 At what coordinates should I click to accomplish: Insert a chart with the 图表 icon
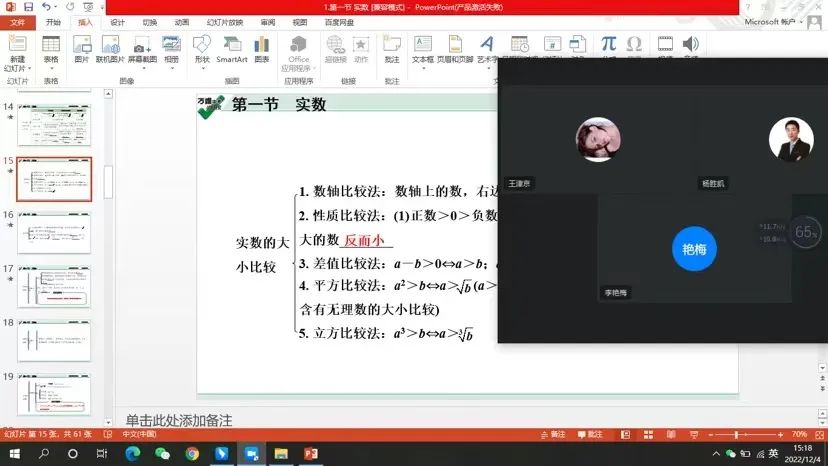pos(262,48)
